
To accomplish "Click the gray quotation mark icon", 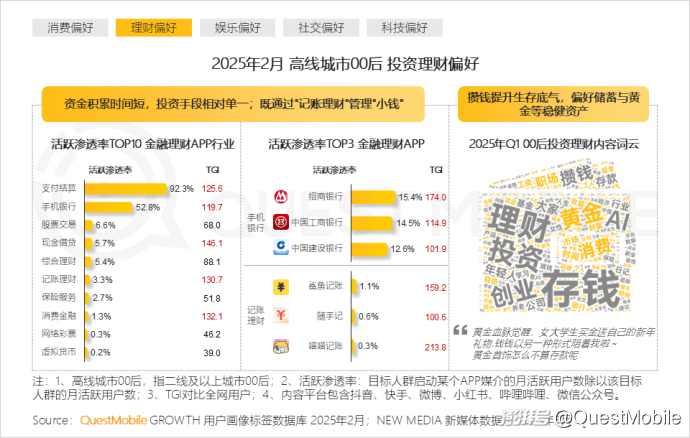I will 460,332.
